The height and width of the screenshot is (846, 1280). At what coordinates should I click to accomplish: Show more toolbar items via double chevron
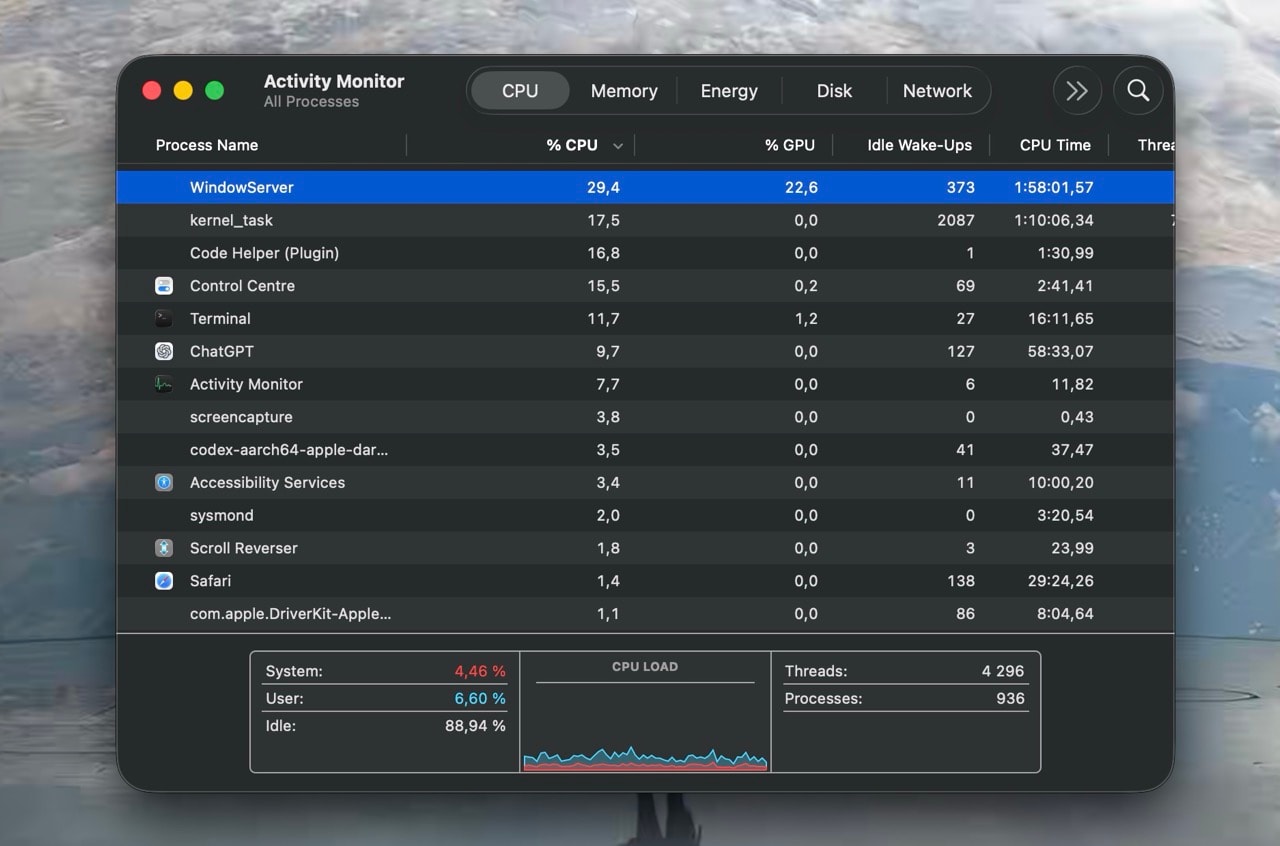[x=1077, y=91]
